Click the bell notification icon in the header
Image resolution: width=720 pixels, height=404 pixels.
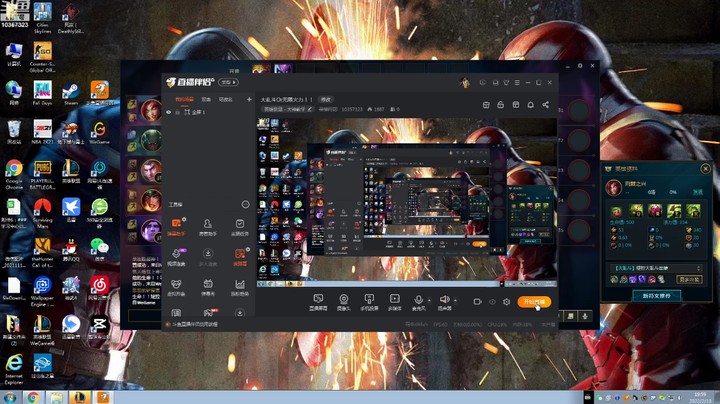pyautogui.click(x=530, y=105)
